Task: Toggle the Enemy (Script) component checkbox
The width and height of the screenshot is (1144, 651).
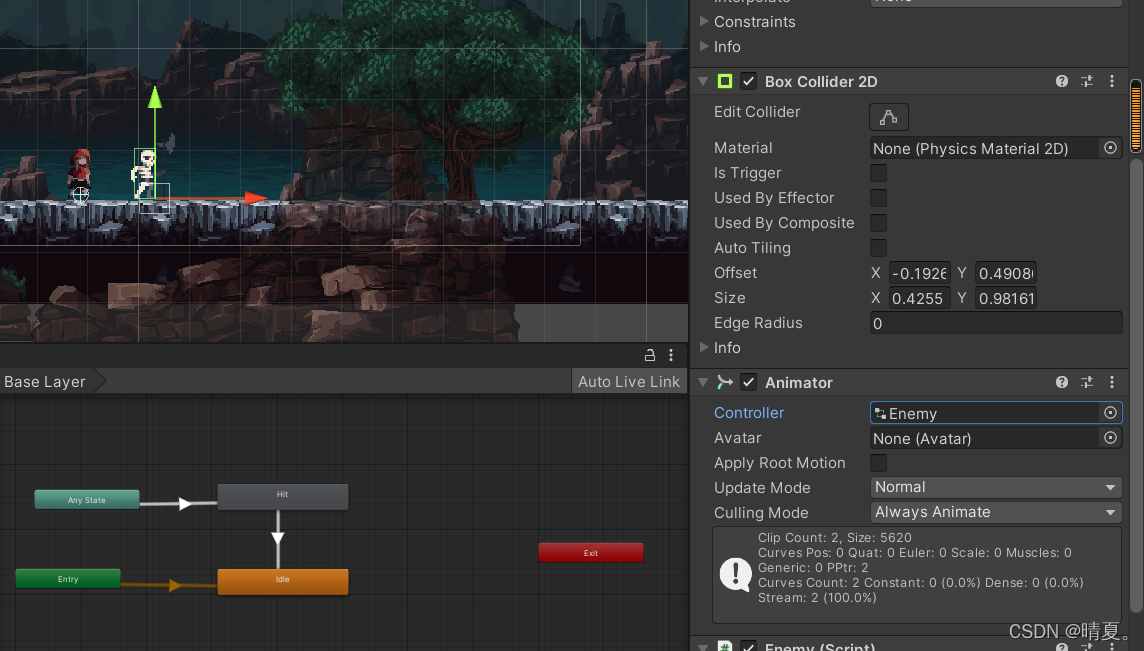Action: pyautogui.click(x=749, y=646)
